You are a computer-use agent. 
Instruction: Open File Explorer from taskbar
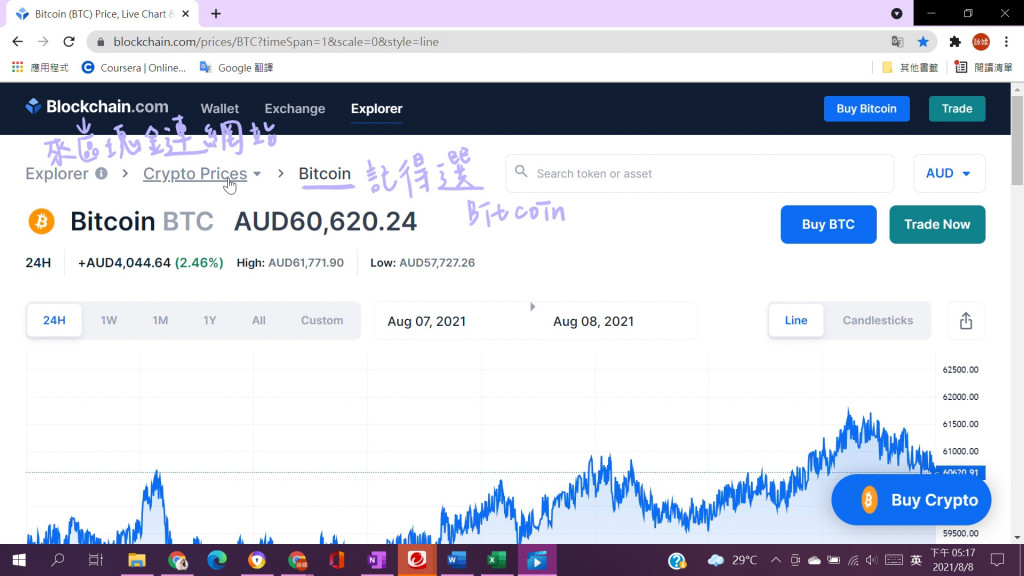tap(136, 560)
